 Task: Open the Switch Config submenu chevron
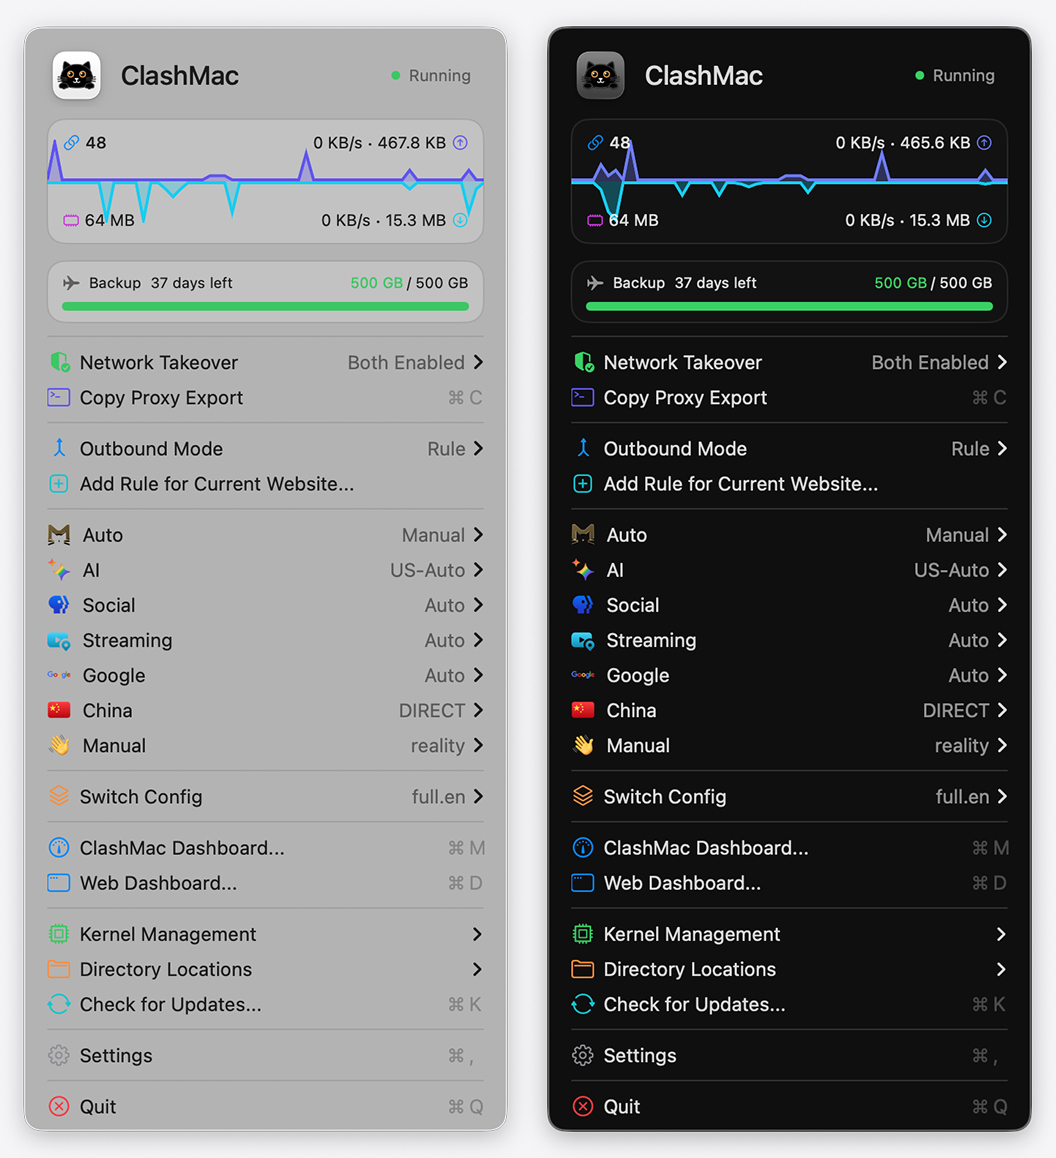478,797
